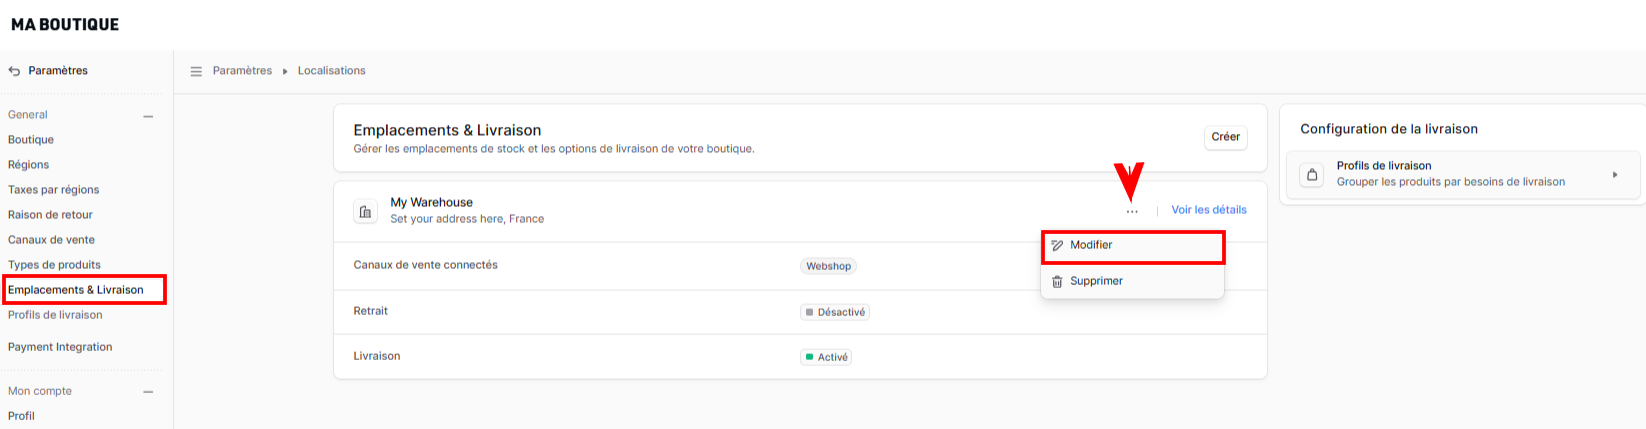Click the My Warehouse building icon
This screenshot has height=429, width=1646.
365,212
